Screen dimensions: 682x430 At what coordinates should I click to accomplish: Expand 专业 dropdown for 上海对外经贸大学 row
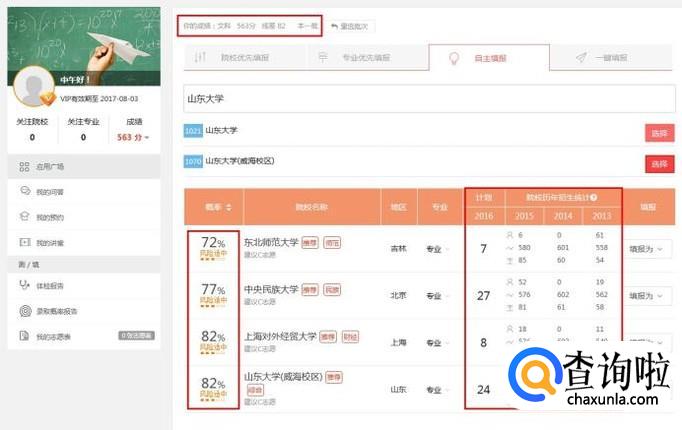[x=438, y=343]
